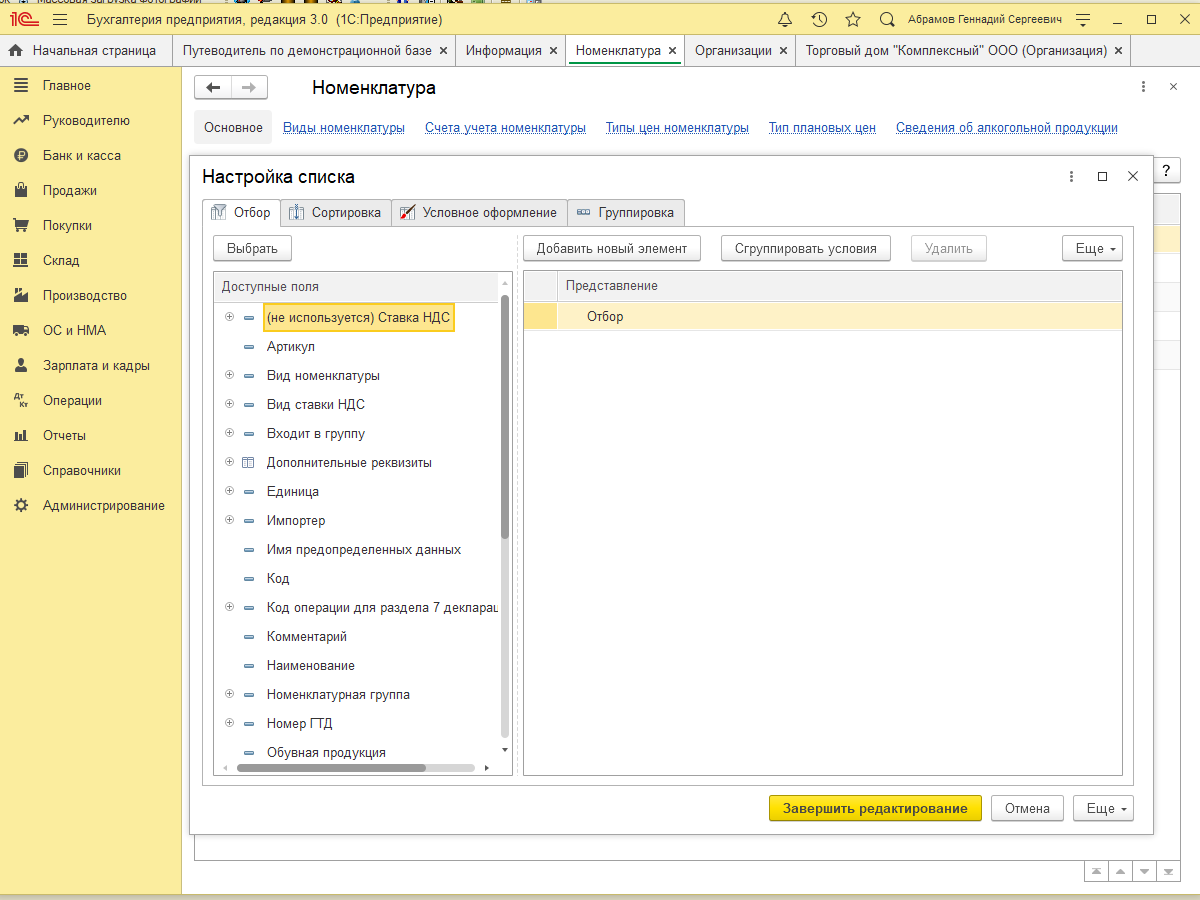Expand the Вид номенклатуры field

tap(229, 376)
